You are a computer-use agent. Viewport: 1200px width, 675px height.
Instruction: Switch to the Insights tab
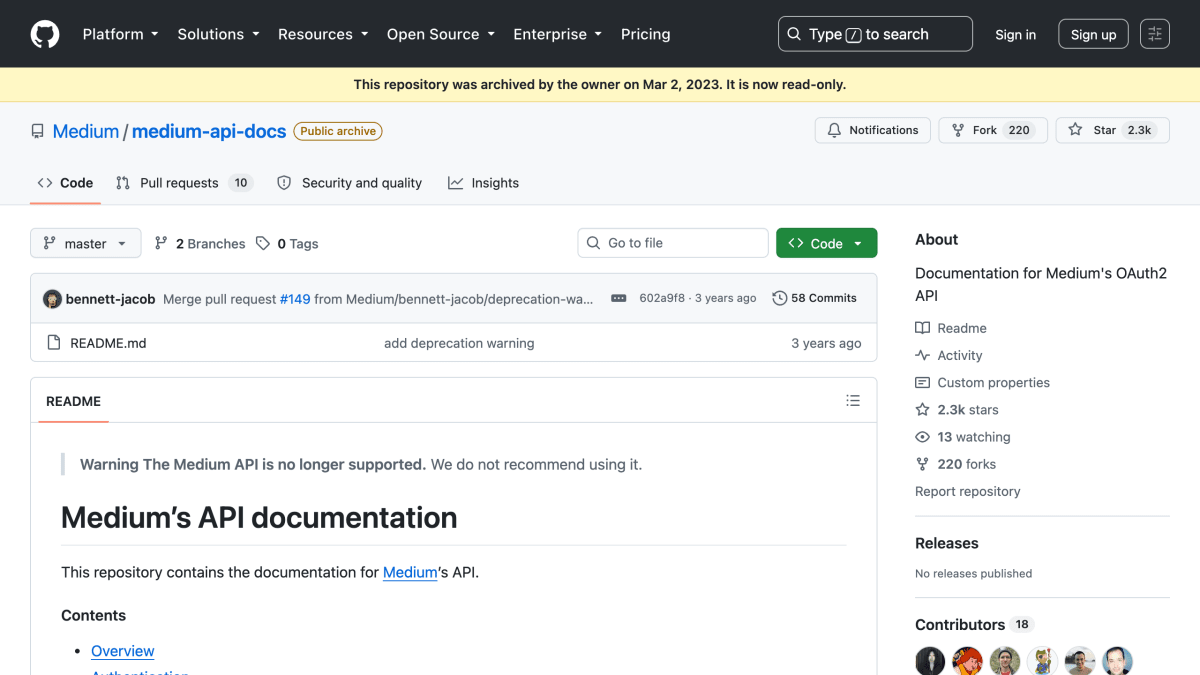pyautogui.click(x=483, y=183)
